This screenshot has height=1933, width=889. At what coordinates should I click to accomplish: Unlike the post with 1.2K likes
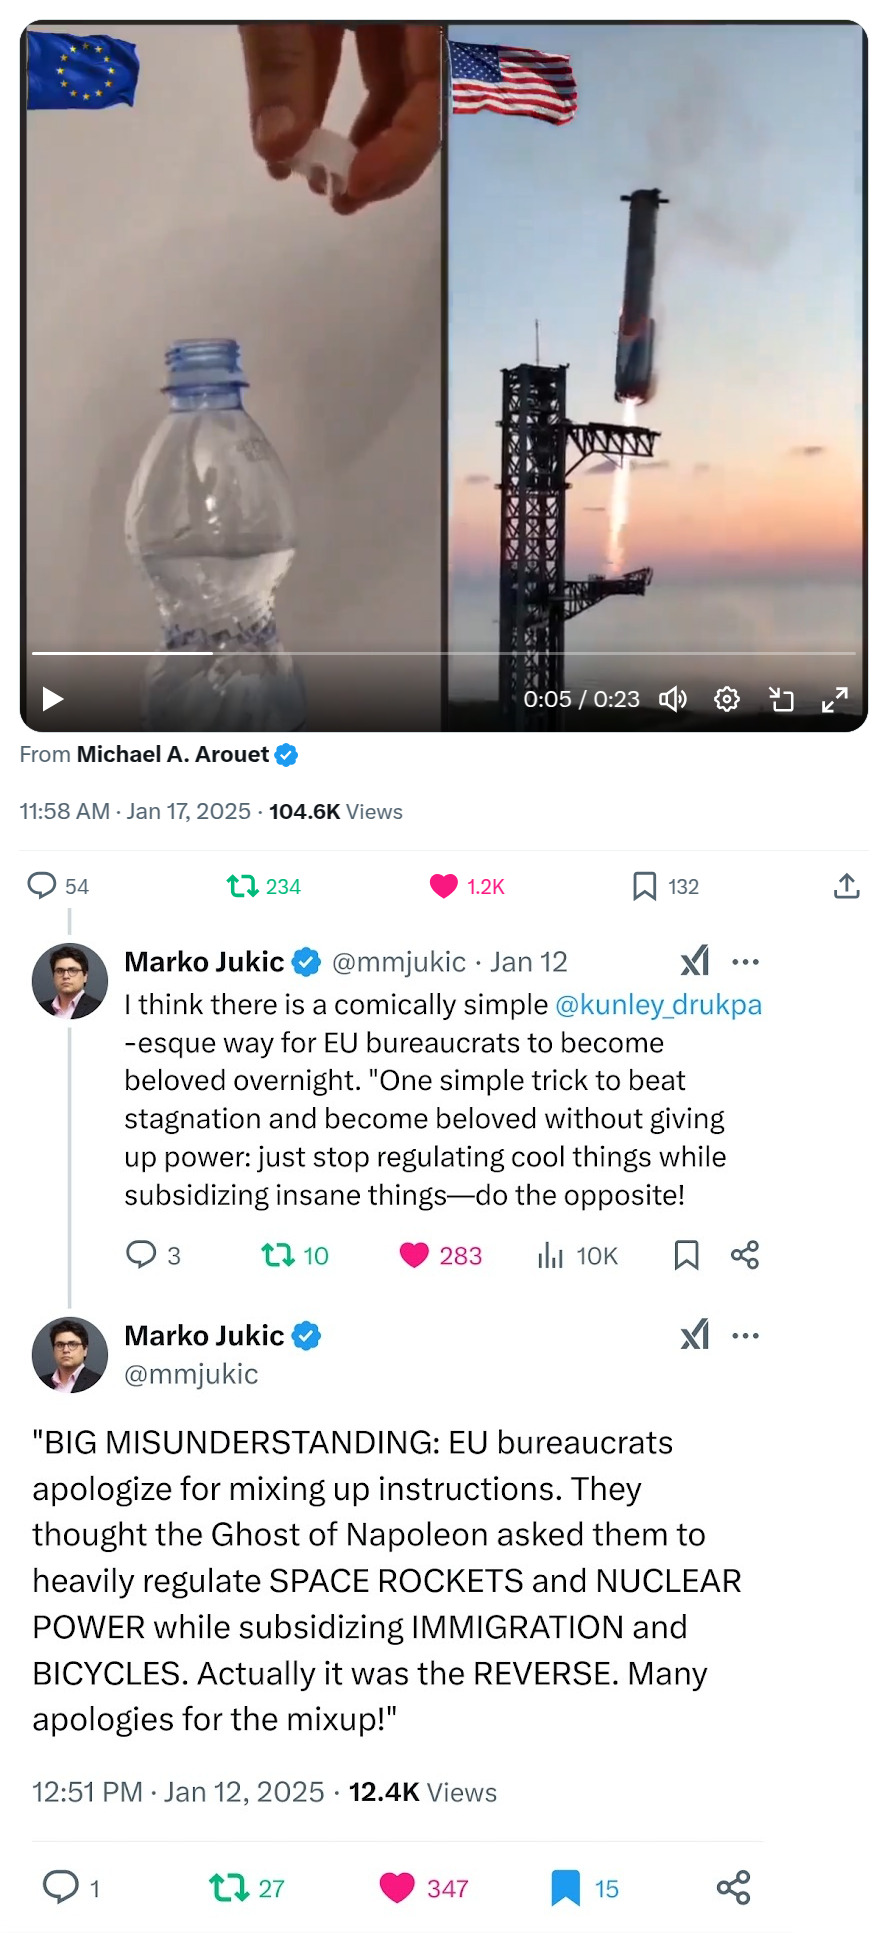coord(443,886)
